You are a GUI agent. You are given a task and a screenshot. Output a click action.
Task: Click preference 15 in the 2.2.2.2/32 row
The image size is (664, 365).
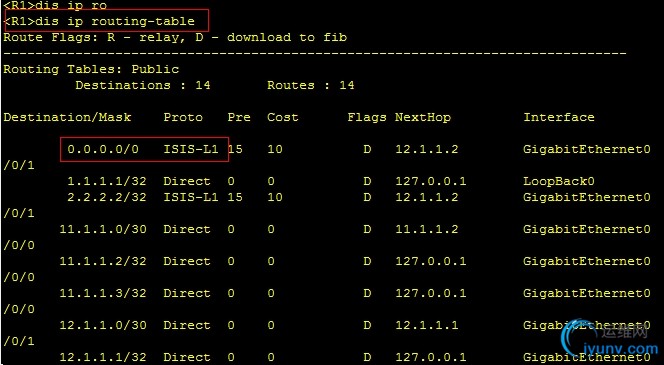pyautogui.click(x=235, y=197)
